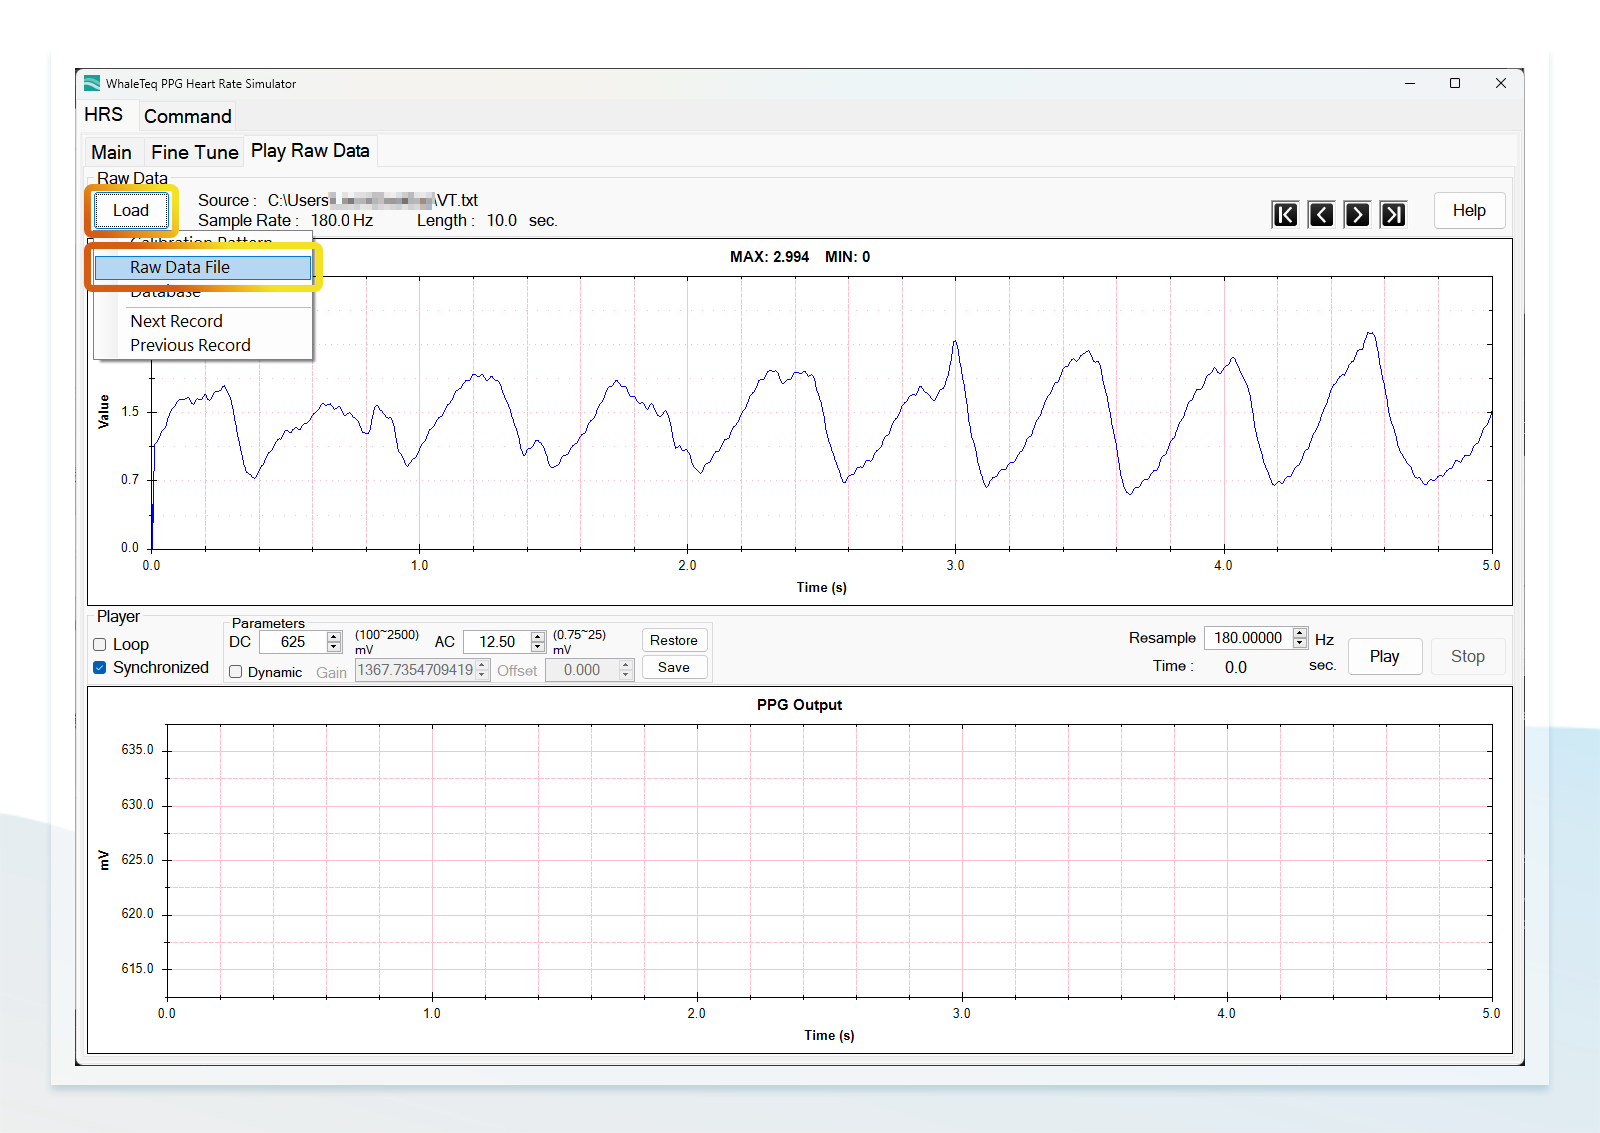1600x1133 pixels.
Task: Open the Load dropdown button
Action: (131, 210)
